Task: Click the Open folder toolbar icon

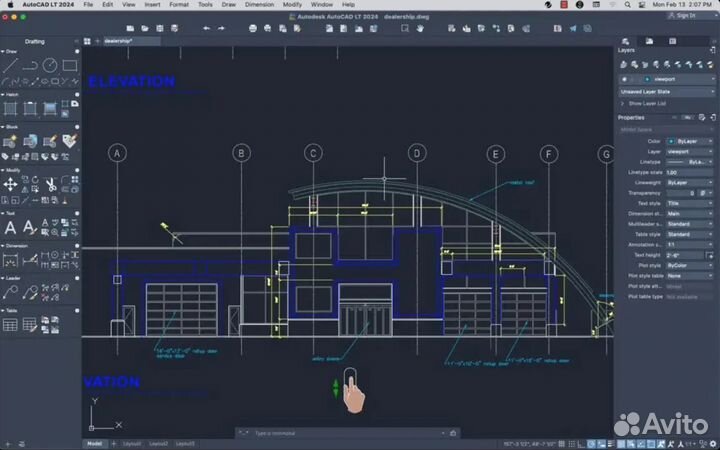Action: point(145,28)
